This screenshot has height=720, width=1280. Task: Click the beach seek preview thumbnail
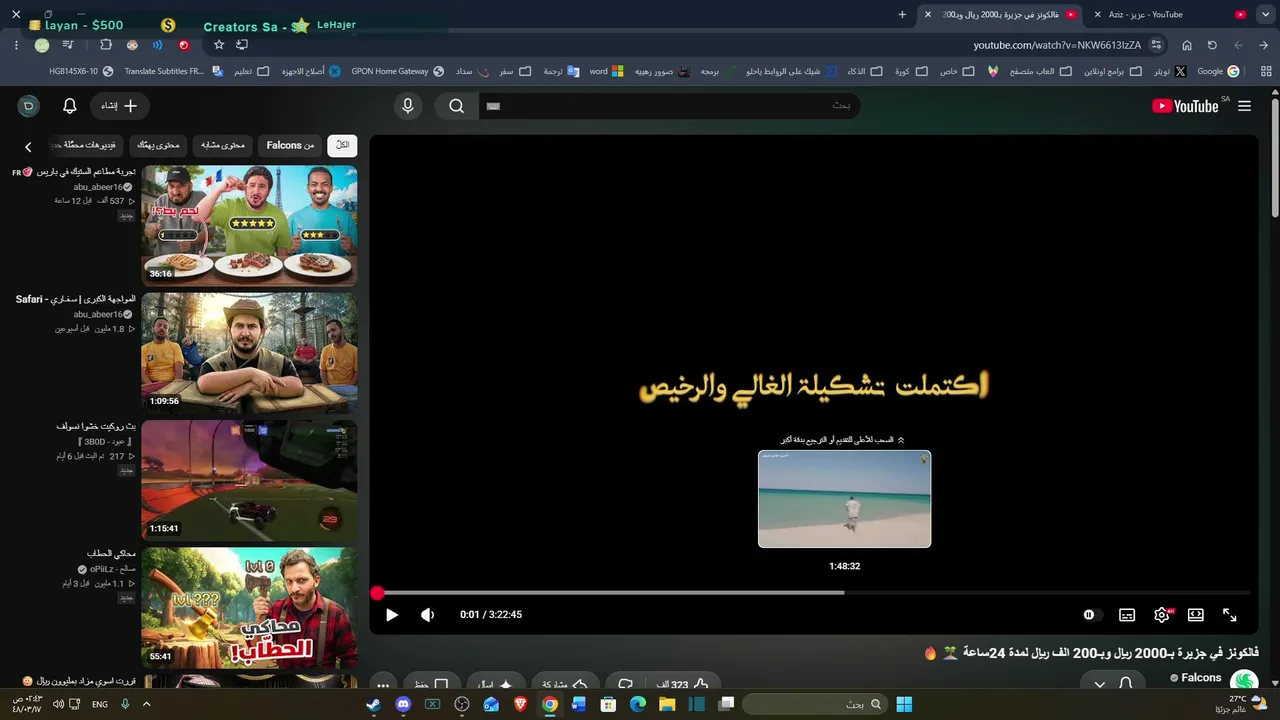(844, 499)
